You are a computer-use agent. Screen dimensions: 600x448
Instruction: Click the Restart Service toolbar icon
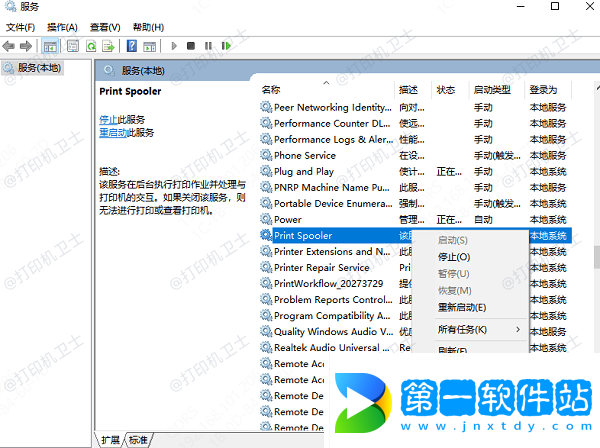(x=226, y=46)
